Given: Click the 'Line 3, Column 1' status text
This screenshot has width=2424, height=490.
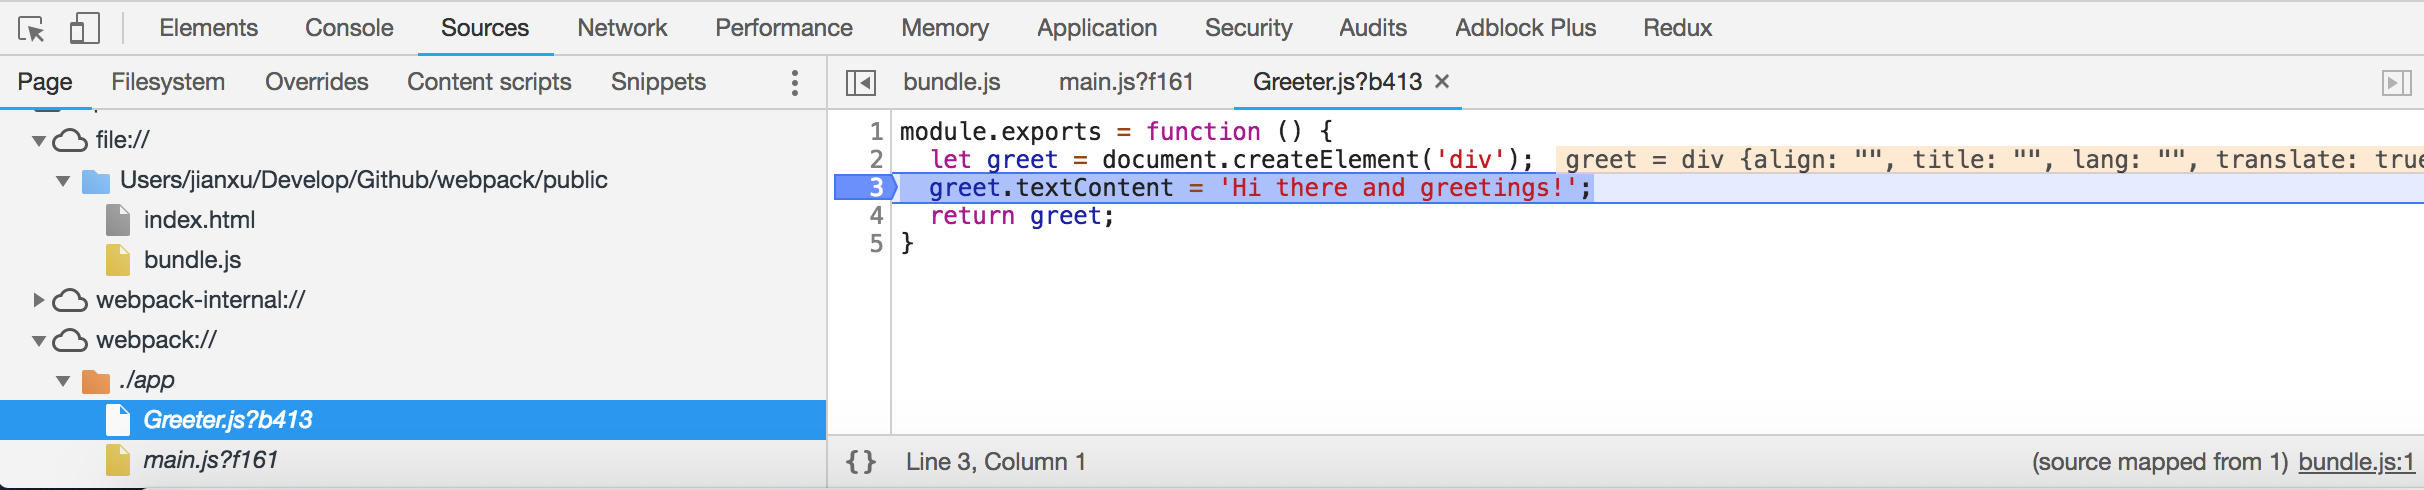Looking at the screenshot, I should tap(996, 462).
